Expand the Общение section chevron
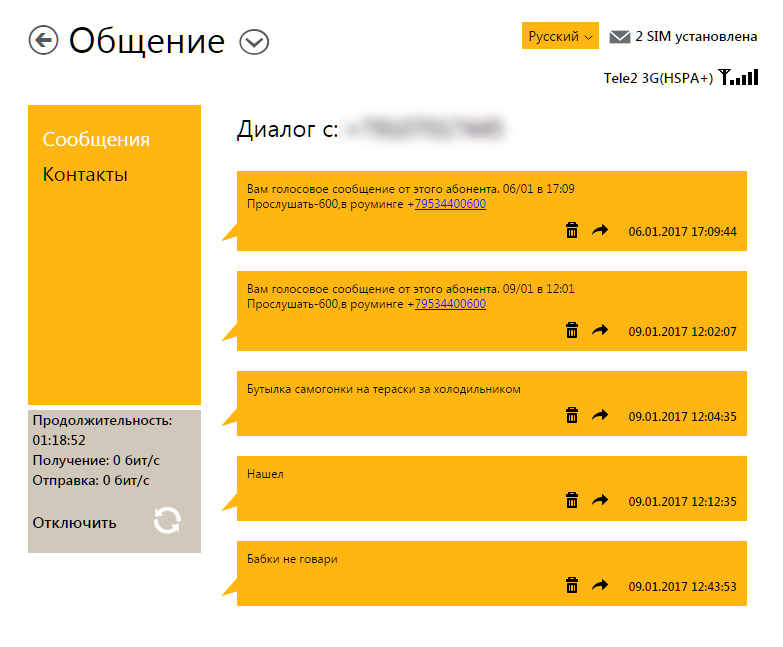The width and height of the screenshot is (783, 647). pos(255,42)
